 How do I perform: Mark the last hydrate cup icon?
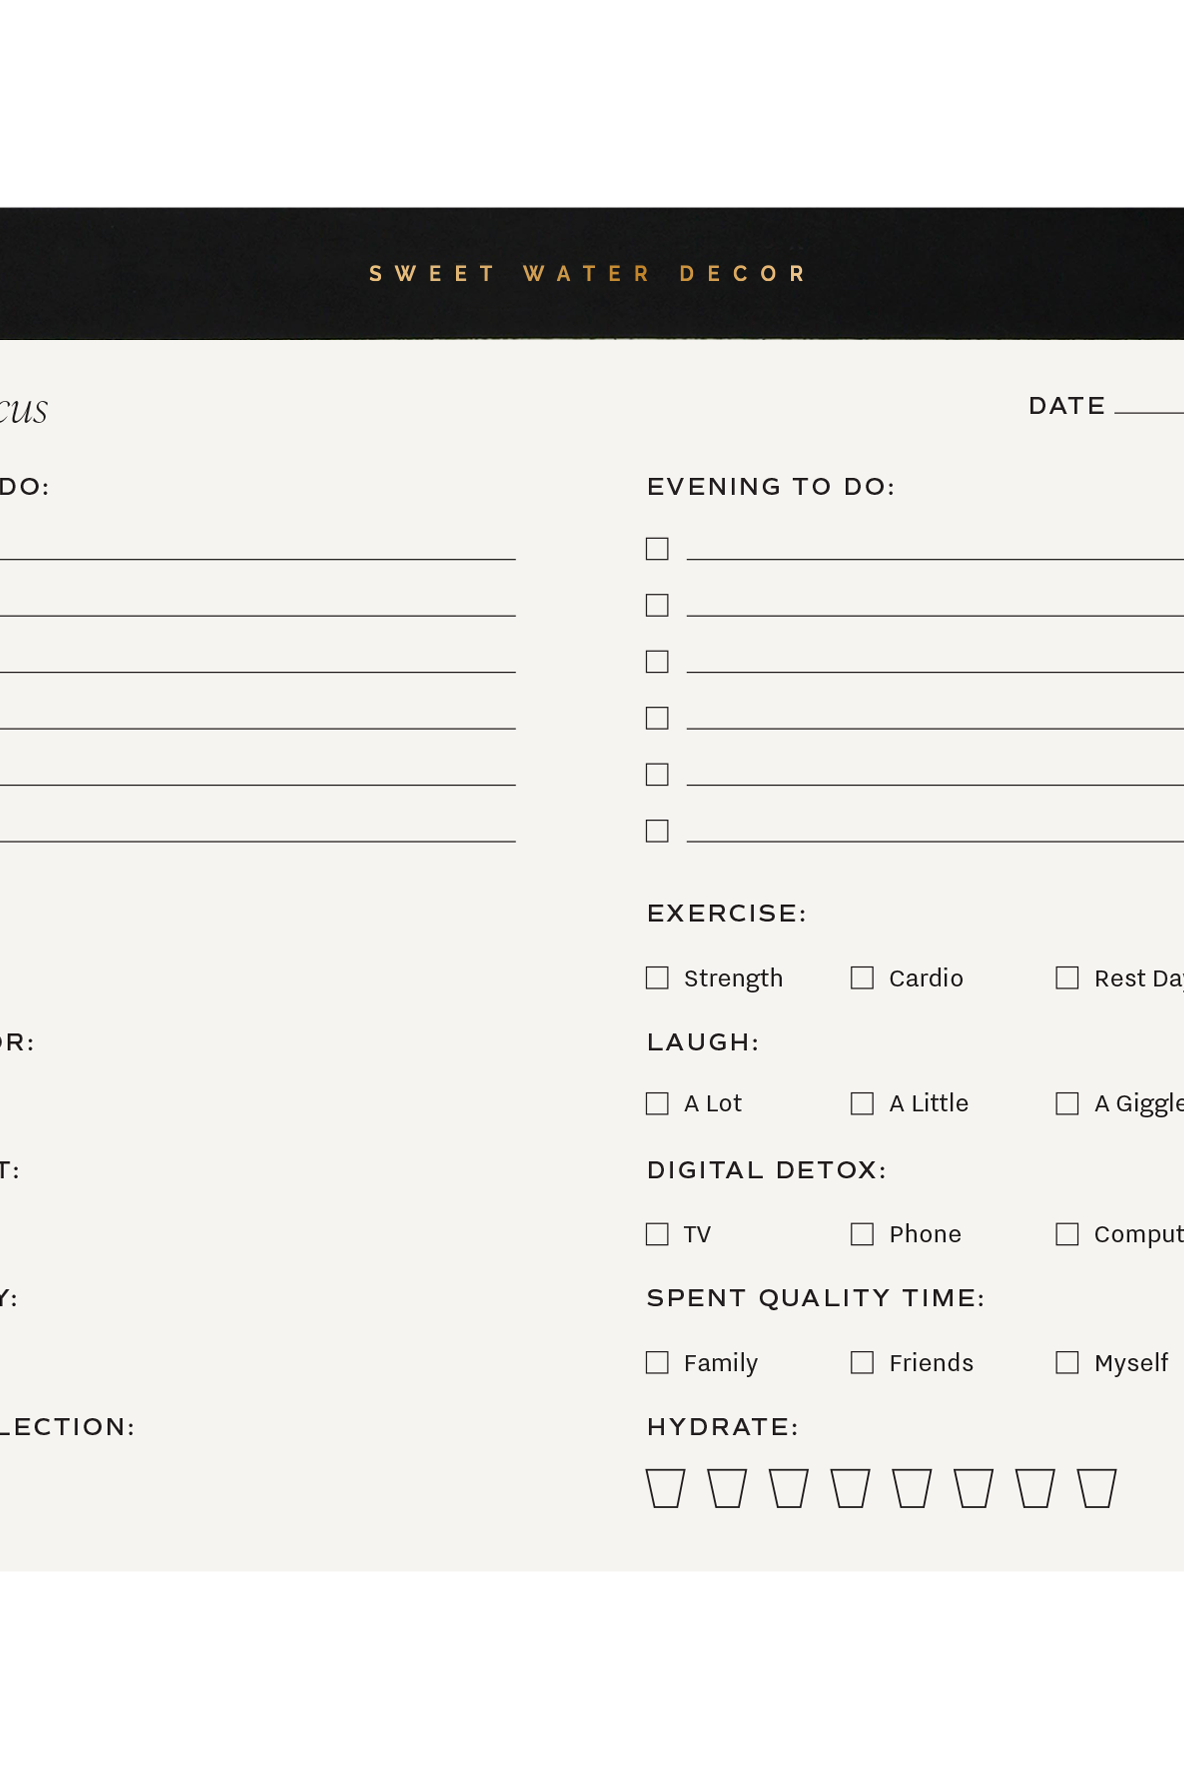tap(1097, 1488)
